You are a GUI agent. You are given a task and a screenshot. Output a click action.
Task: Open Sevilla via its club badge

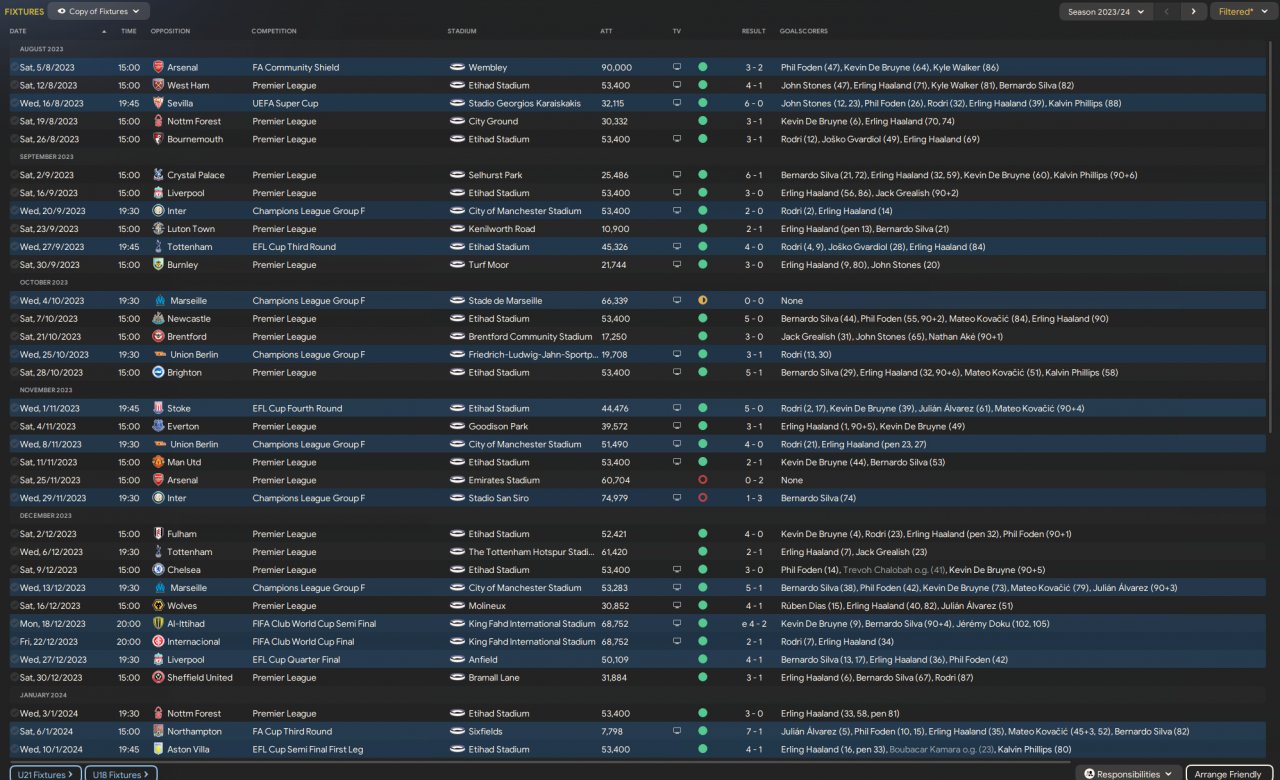pos(158,103)
